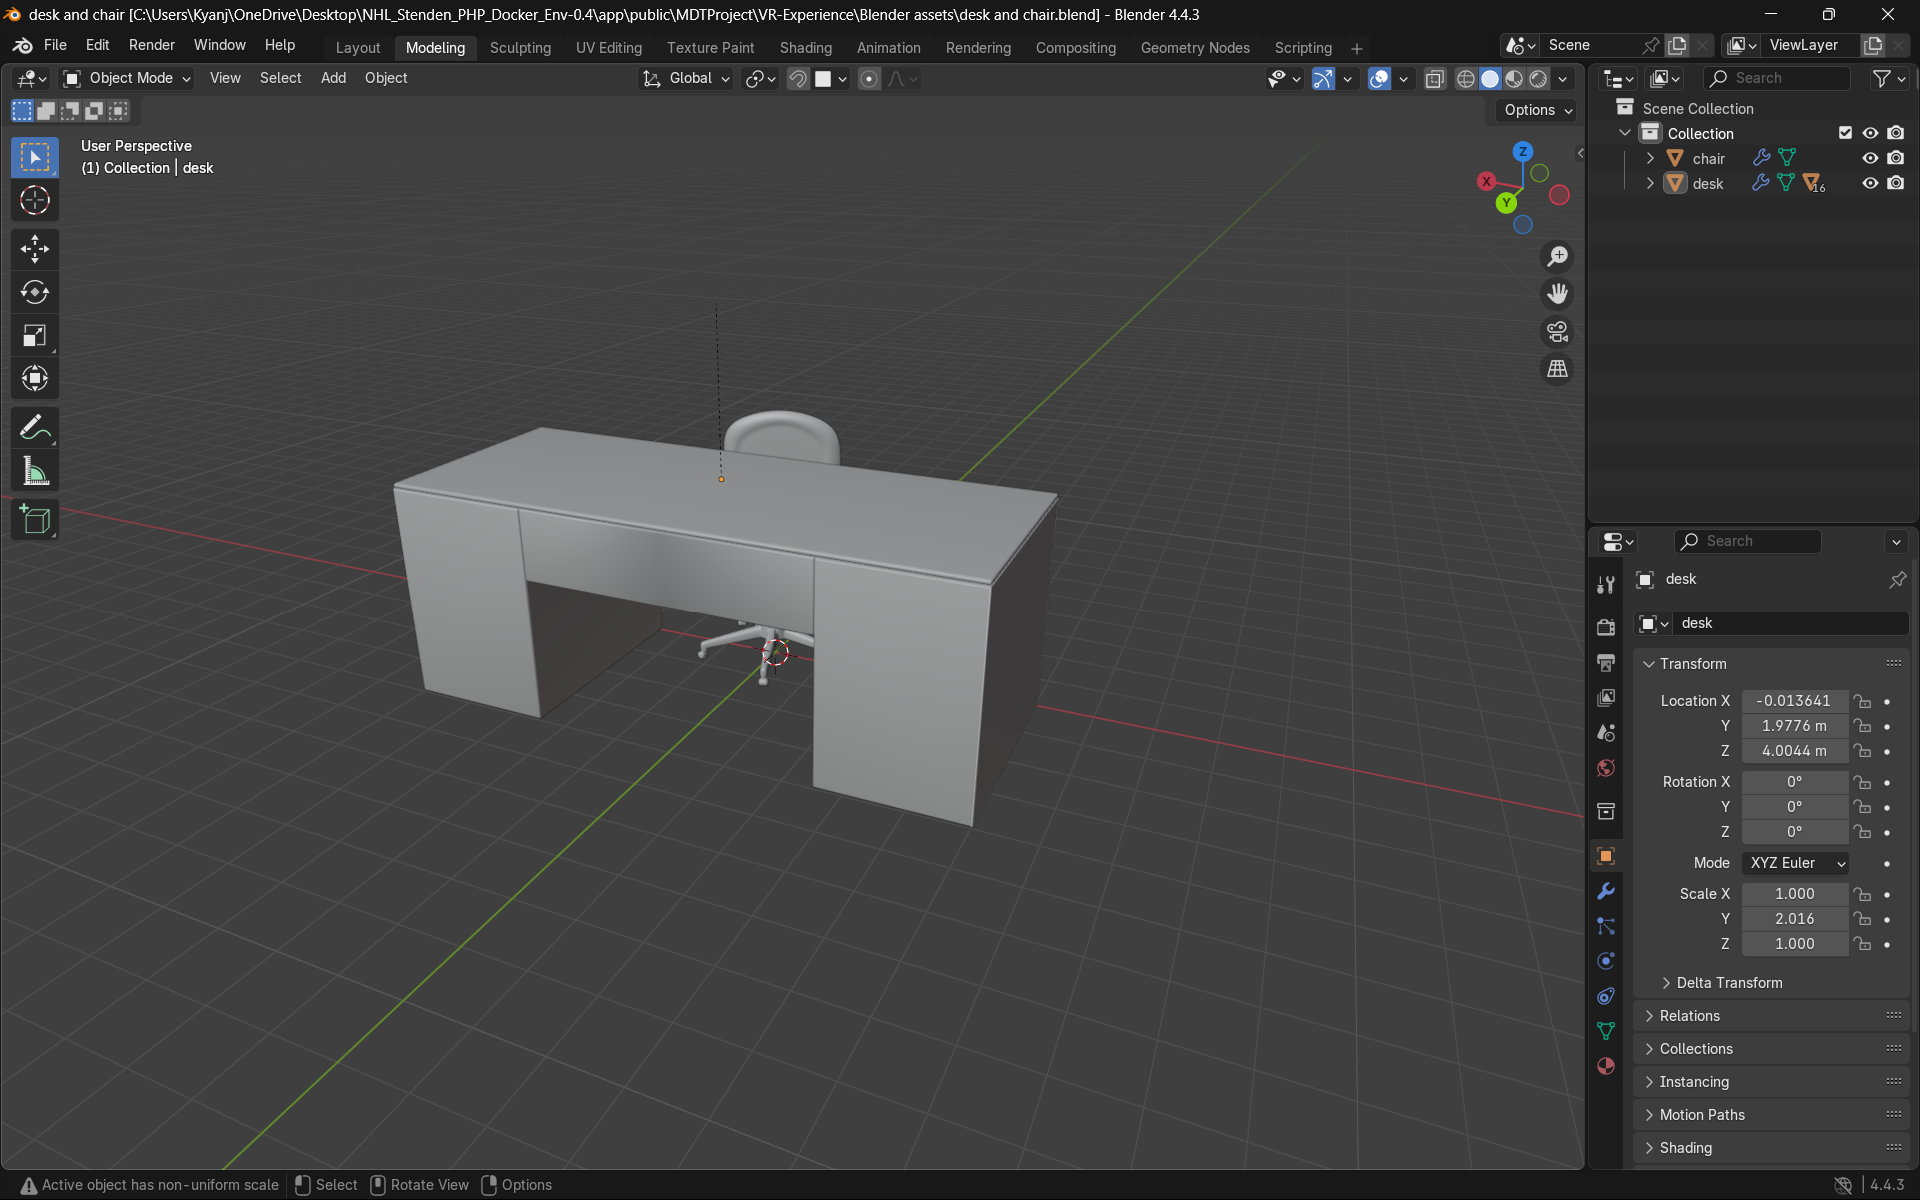This screenshot has width=1920, height=1200.
Task: Uncheck Collection exclude checkbox
Action: click(x=1845, y=133)
